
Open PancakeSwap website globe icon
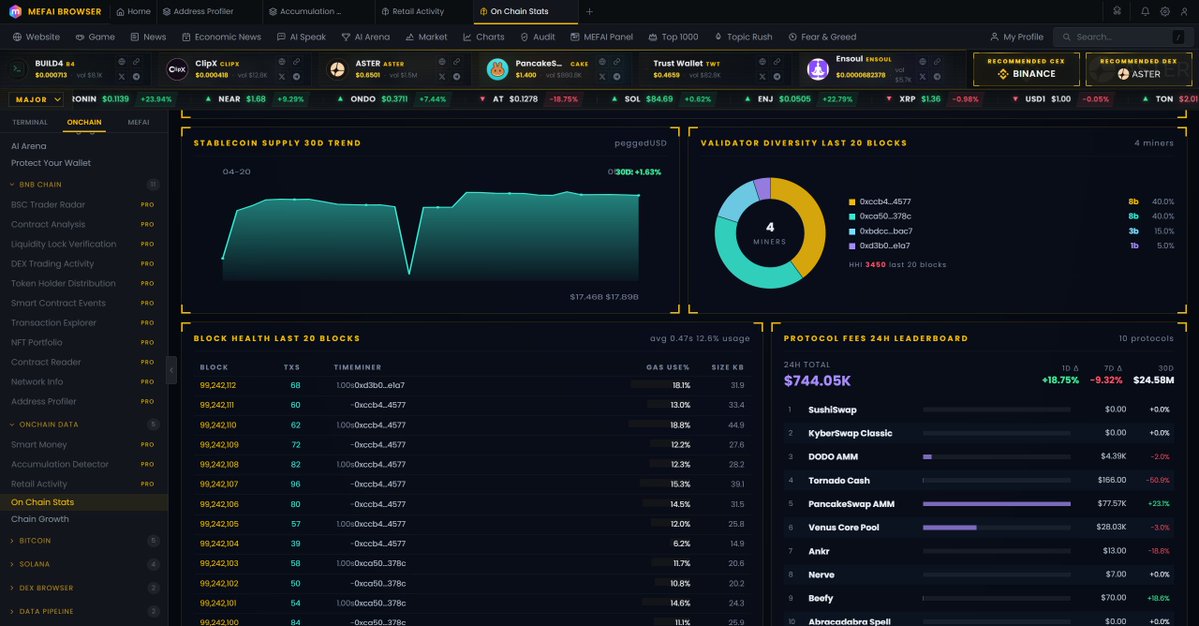point(602,62)
